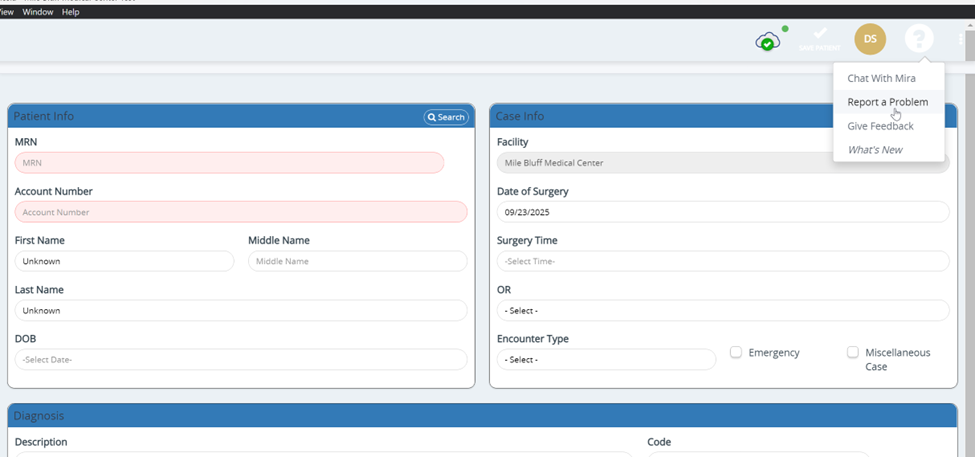
Task: Select Chat With Mira from help menu
Action: (x=881, y=78)
